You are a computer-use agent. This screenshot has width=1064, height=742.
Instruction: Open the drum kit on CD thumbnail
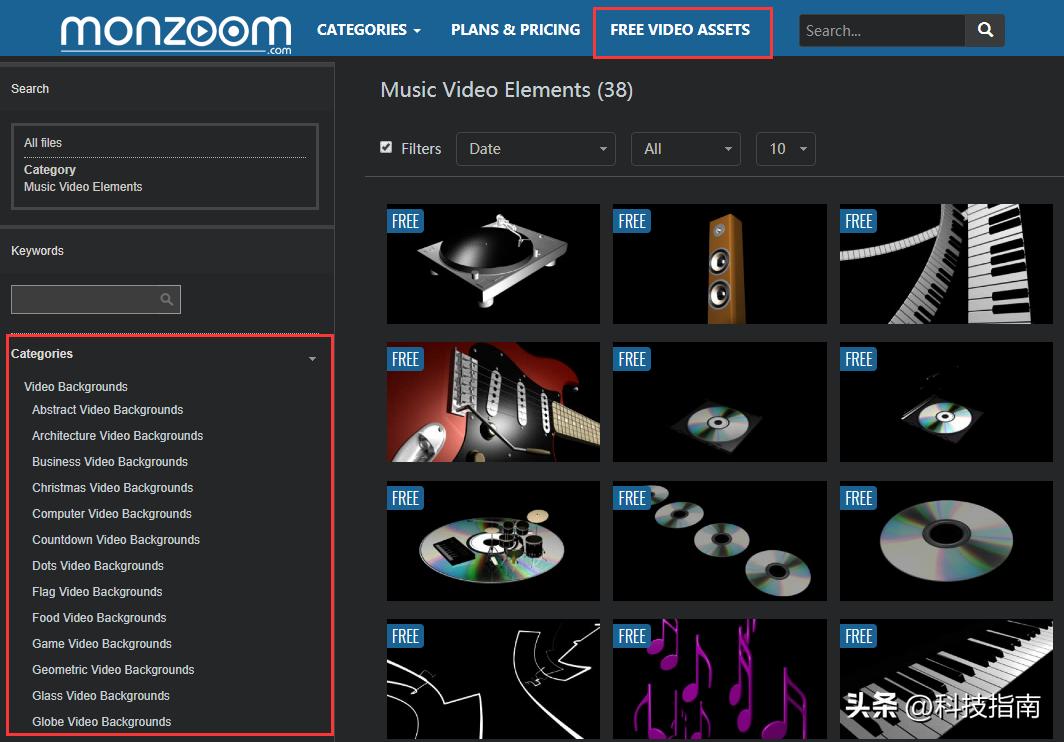tap(493, 540)
